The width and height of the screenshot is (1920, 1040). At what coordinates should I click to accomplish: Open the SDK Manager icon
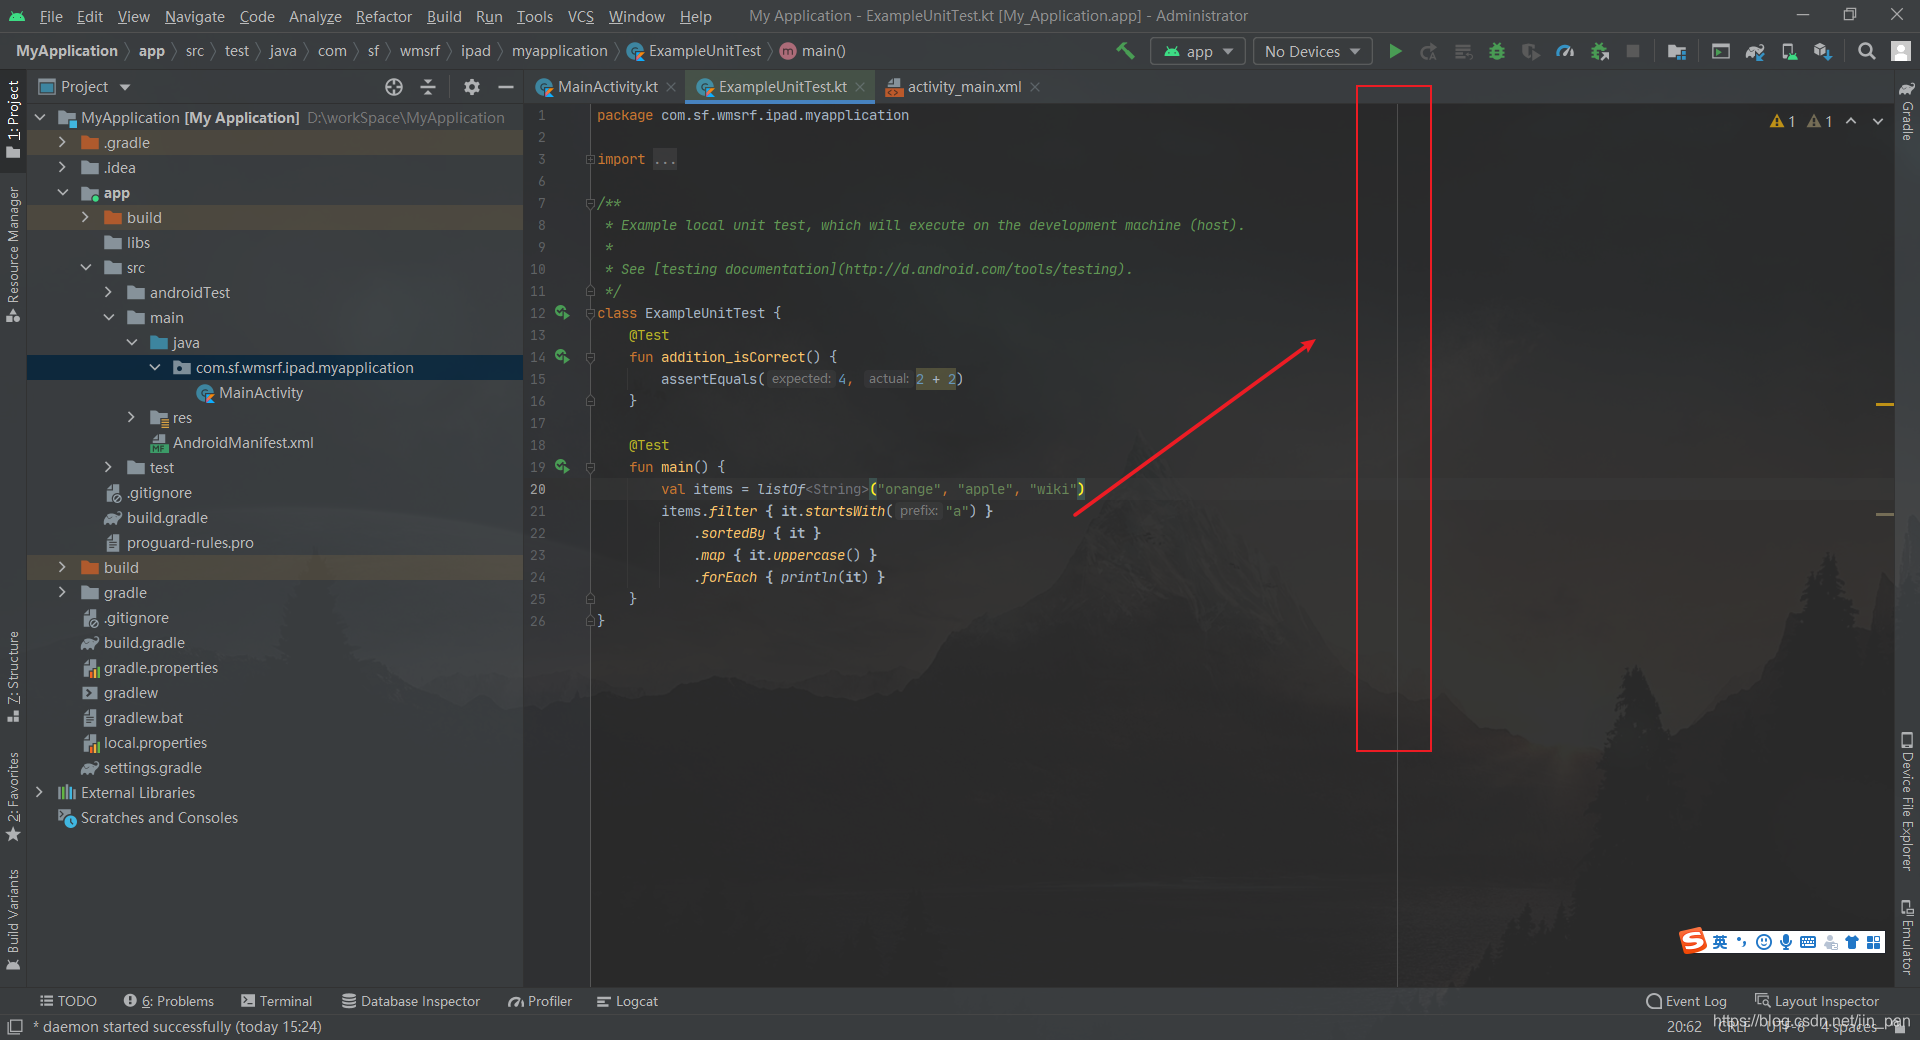click(x=1823, y=51)
